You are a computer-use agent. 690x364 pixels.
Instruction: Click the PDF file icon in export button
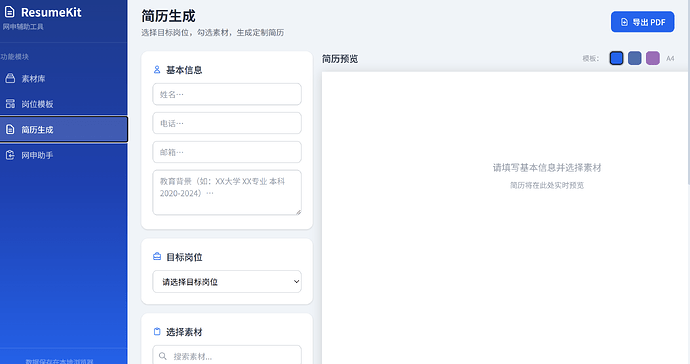pyautogui.click(x=624, y=22)
